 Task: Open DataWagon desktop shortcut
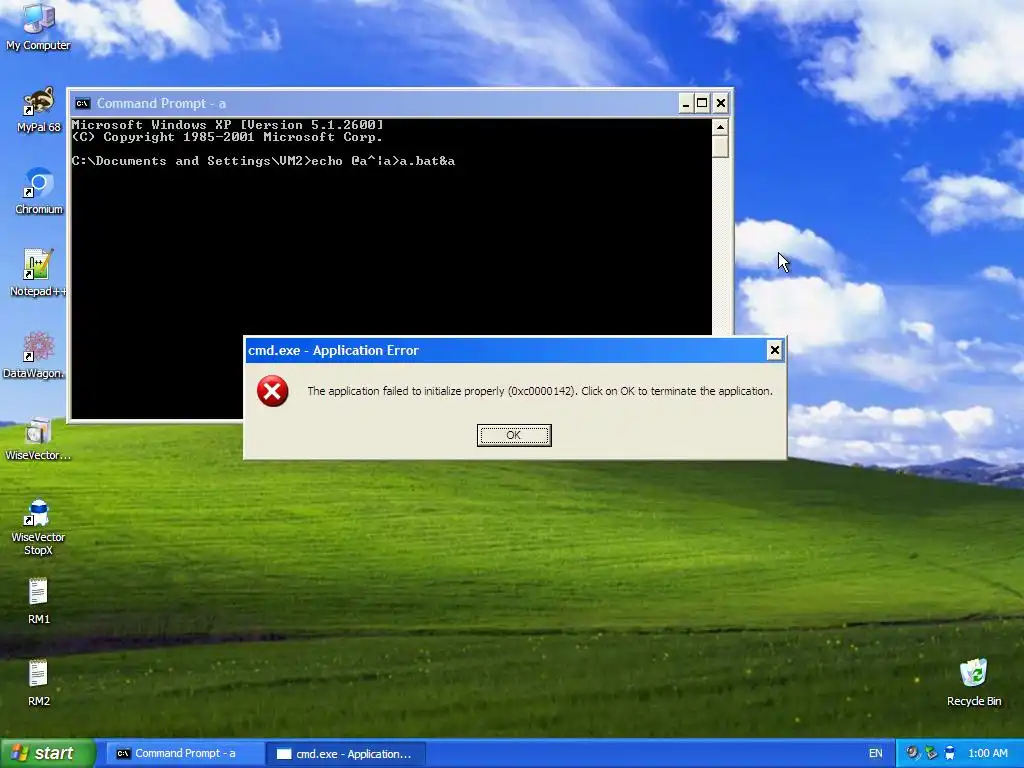point(34,355)
